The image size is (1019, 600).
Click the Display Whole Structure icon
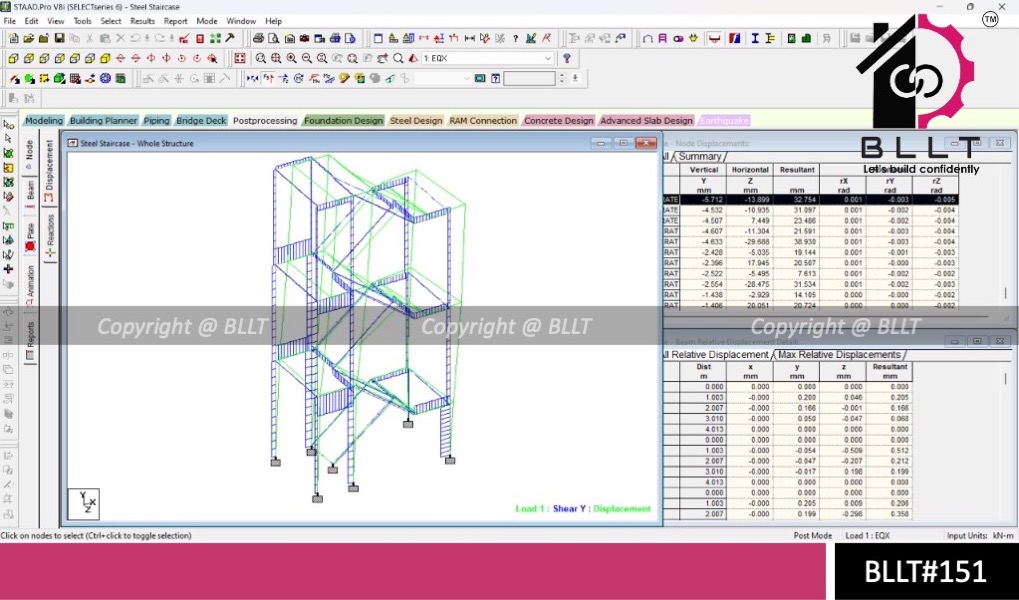[240, 59]
